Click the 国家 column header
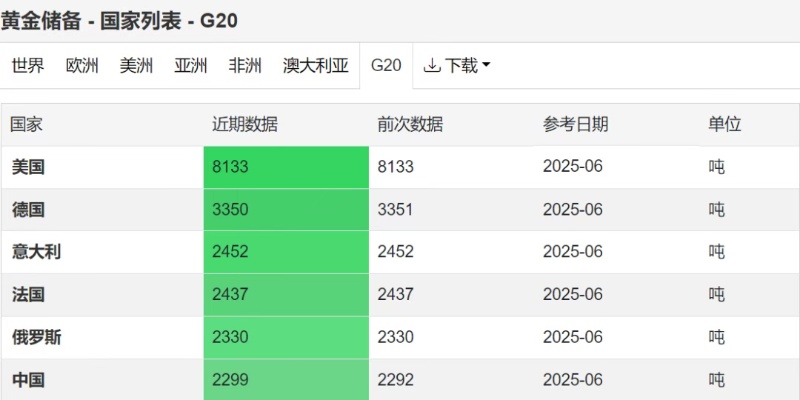The width and height of the screenshot is (800, 400). [26, 125]
